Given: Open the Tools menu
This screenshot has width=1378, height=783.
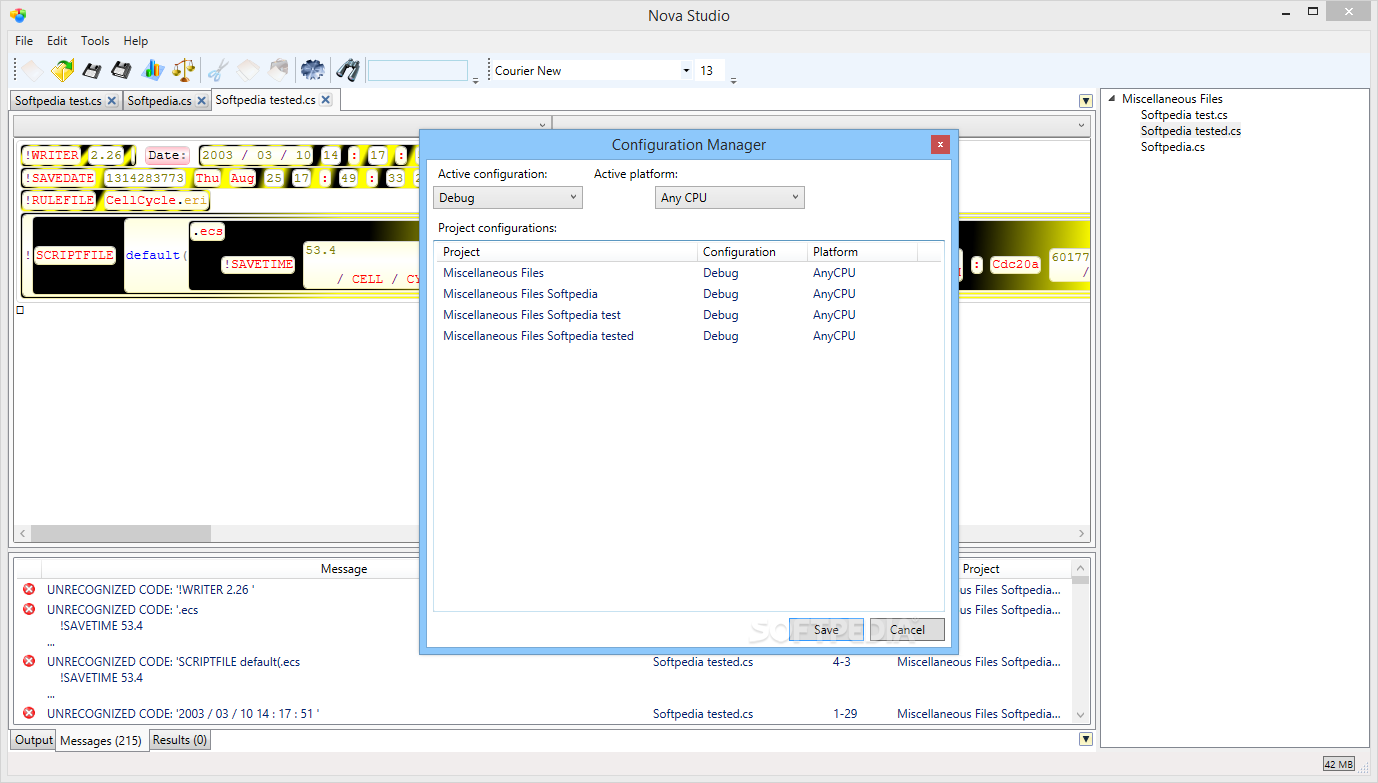Looking at the screenshot, I should 95,41.
